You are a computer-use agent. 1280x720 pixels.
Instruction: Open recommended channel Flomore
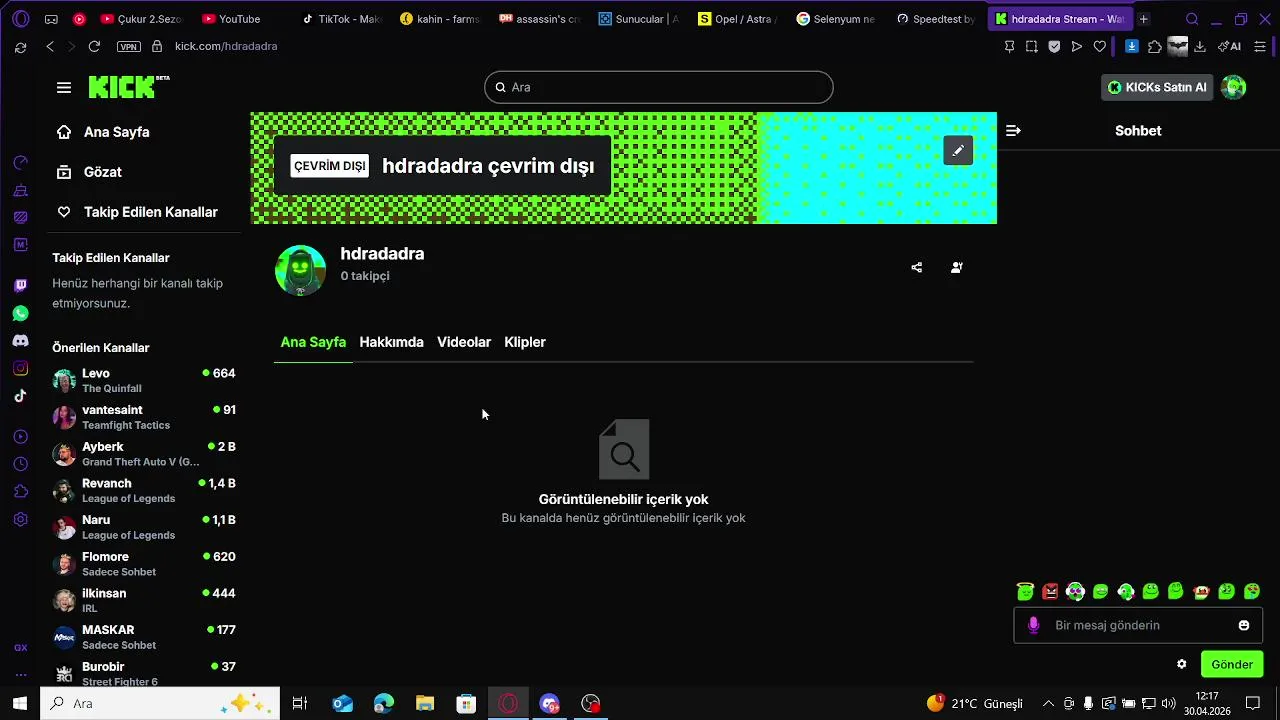tap(144, 564)
